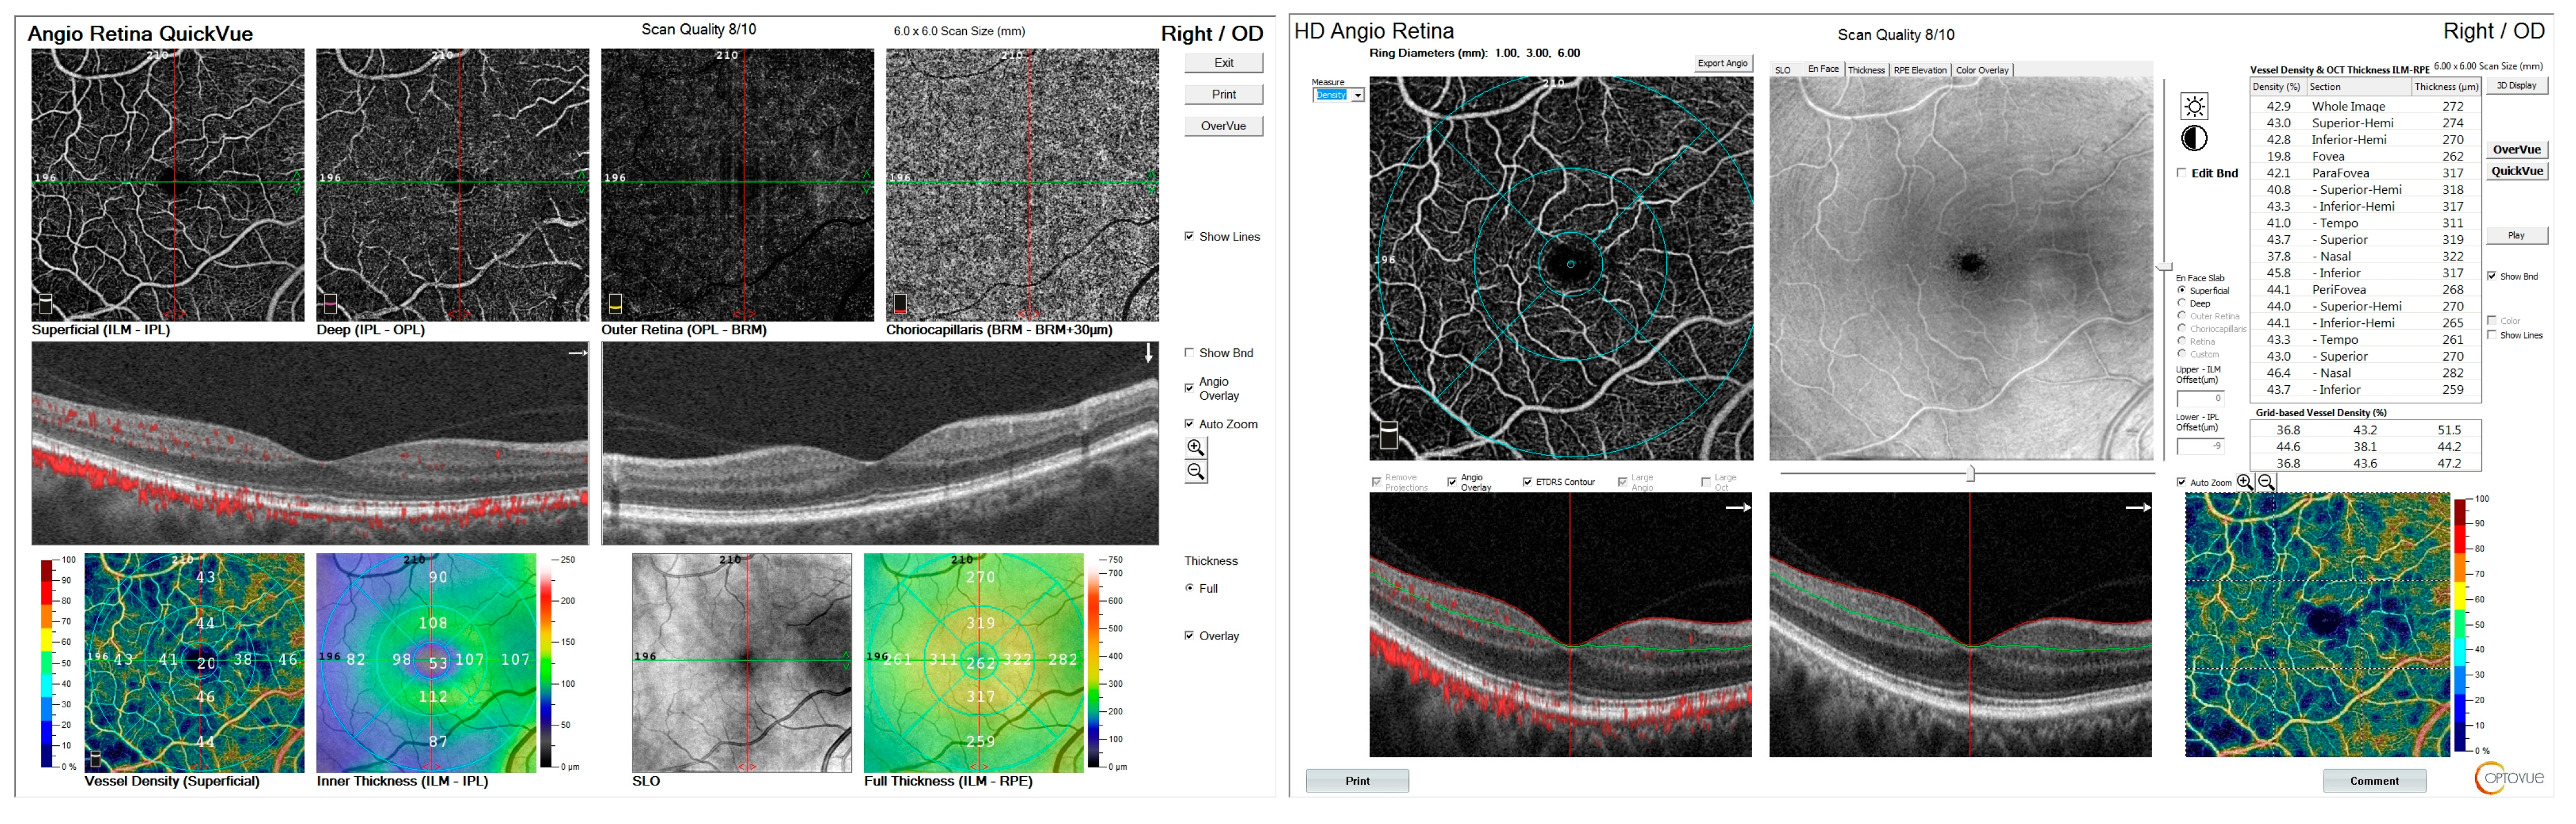Click red line handle below Deep angiogram
Image resolution: width=2576 pixels, height=824 pixels.
pyautogui.click(x=459, y=315)
